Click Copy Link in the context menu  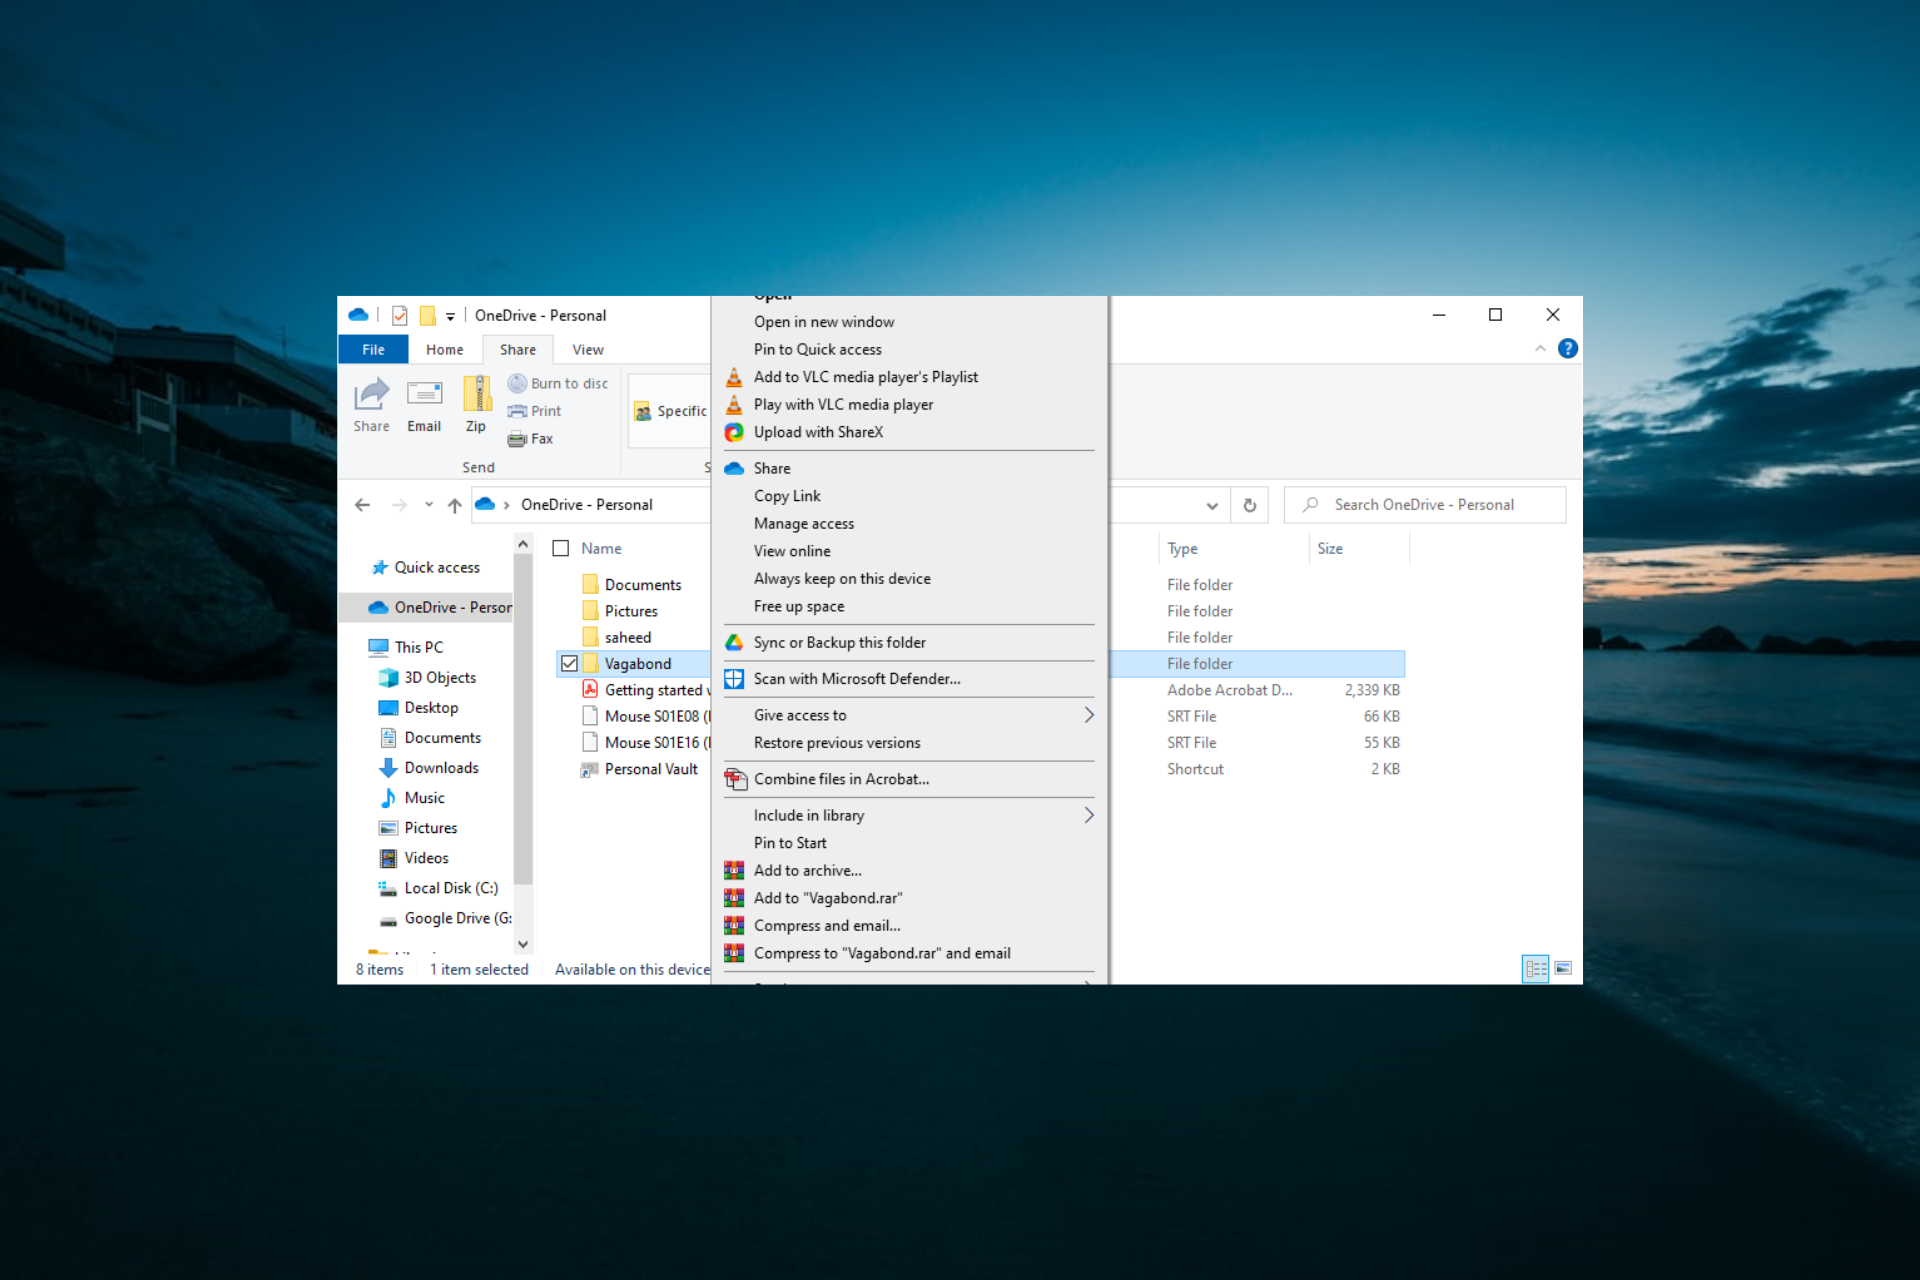point(787,496)
